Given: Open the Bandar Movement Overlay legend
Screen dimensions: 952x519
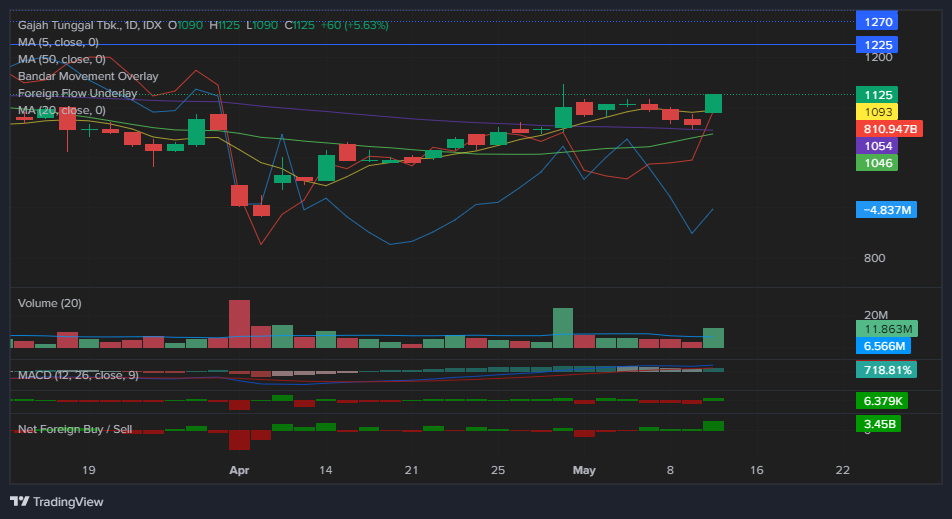Looking at the screenshot, I should pos(88,76).
